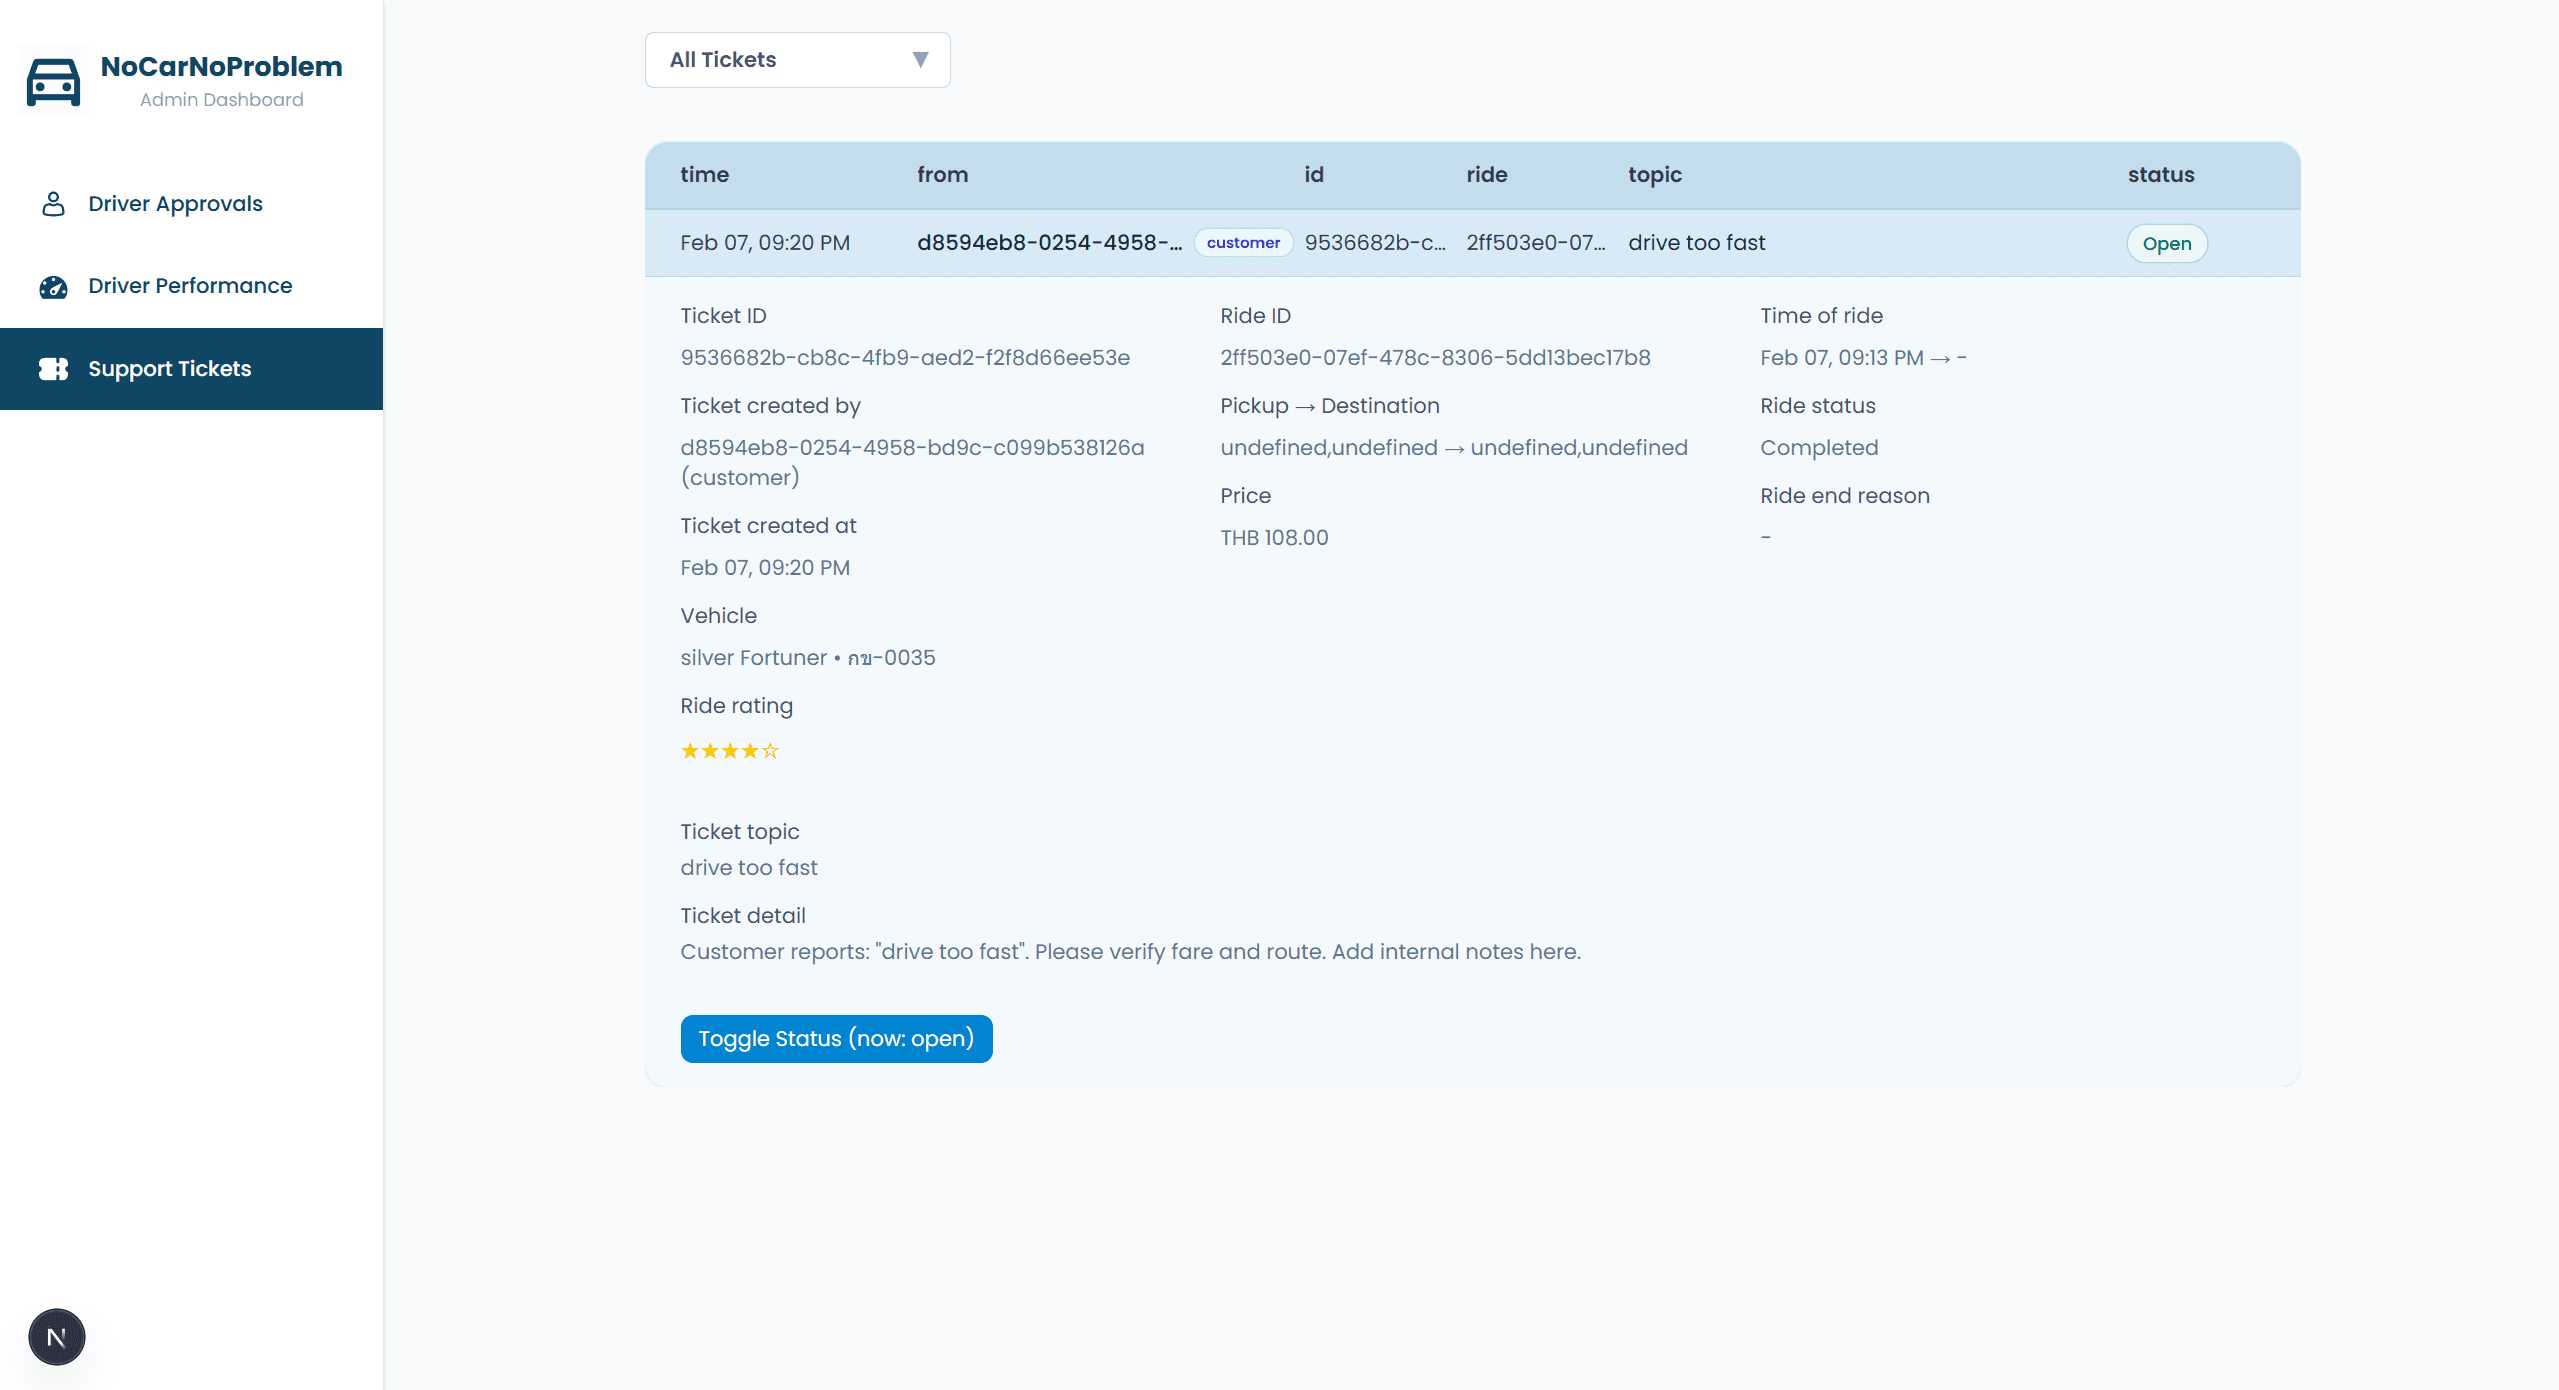Click the topic column header
Image resolution: width=2559 pixels, height=1390 pixels.
tap(1654, 175)
